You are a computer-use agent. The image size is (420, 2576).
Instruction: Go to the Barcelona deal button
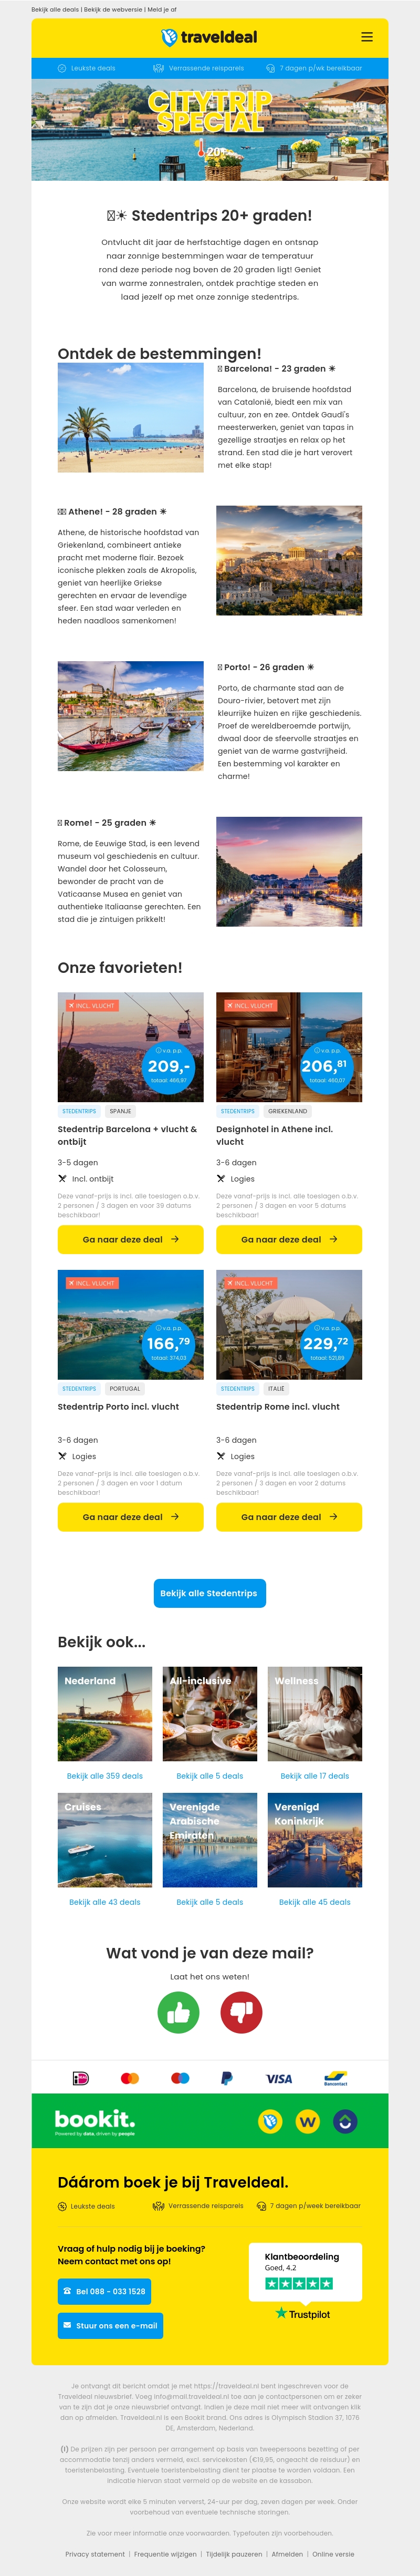pyautogui.click(x=130, y=1239)
